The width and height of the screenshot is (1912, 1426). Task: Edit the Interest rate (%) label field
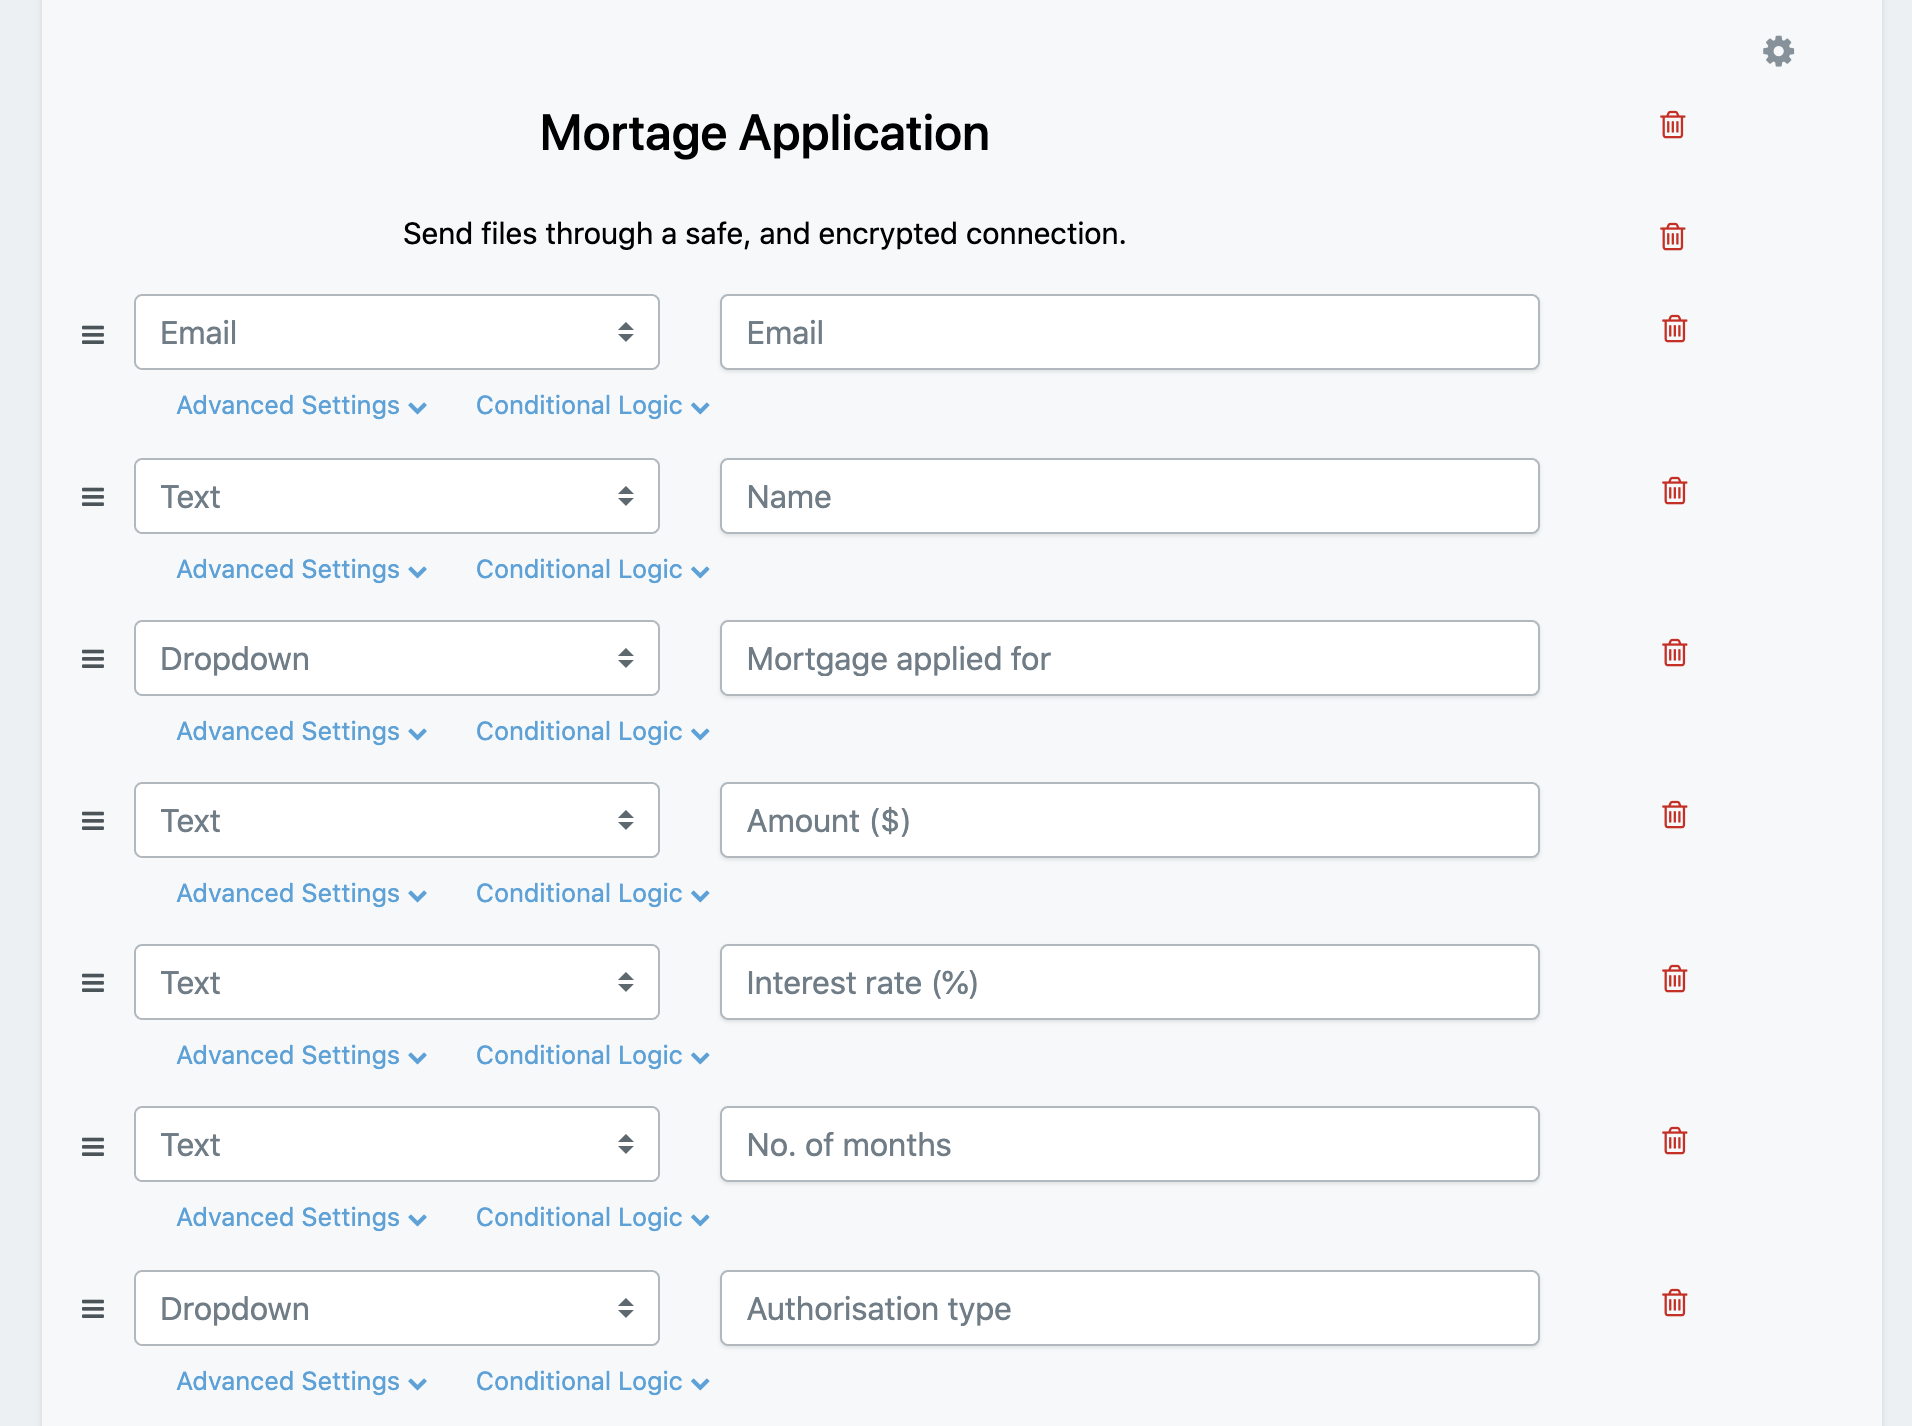1130,982
